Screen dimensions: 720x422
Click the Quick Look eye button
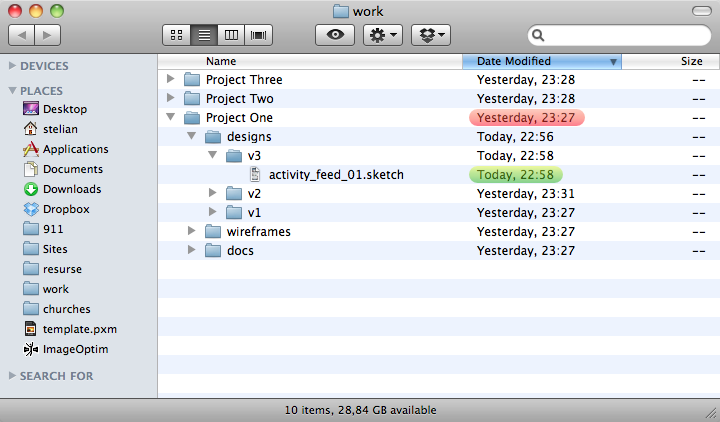pyautogui.click(x=335, y=35)
